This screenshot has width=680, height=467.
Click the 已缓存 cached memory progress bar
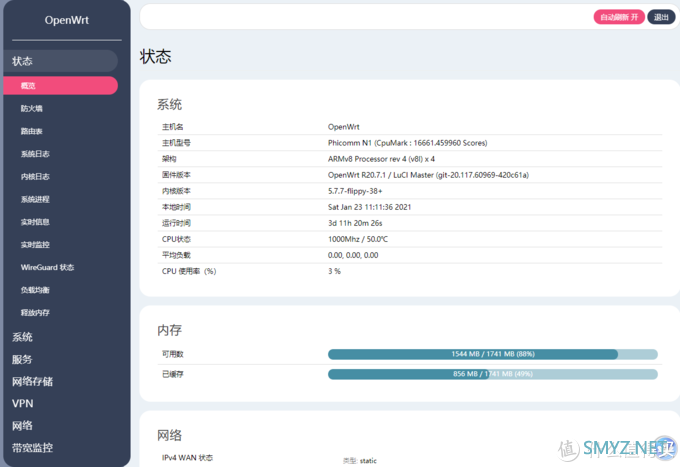click(x=493, y=374)
